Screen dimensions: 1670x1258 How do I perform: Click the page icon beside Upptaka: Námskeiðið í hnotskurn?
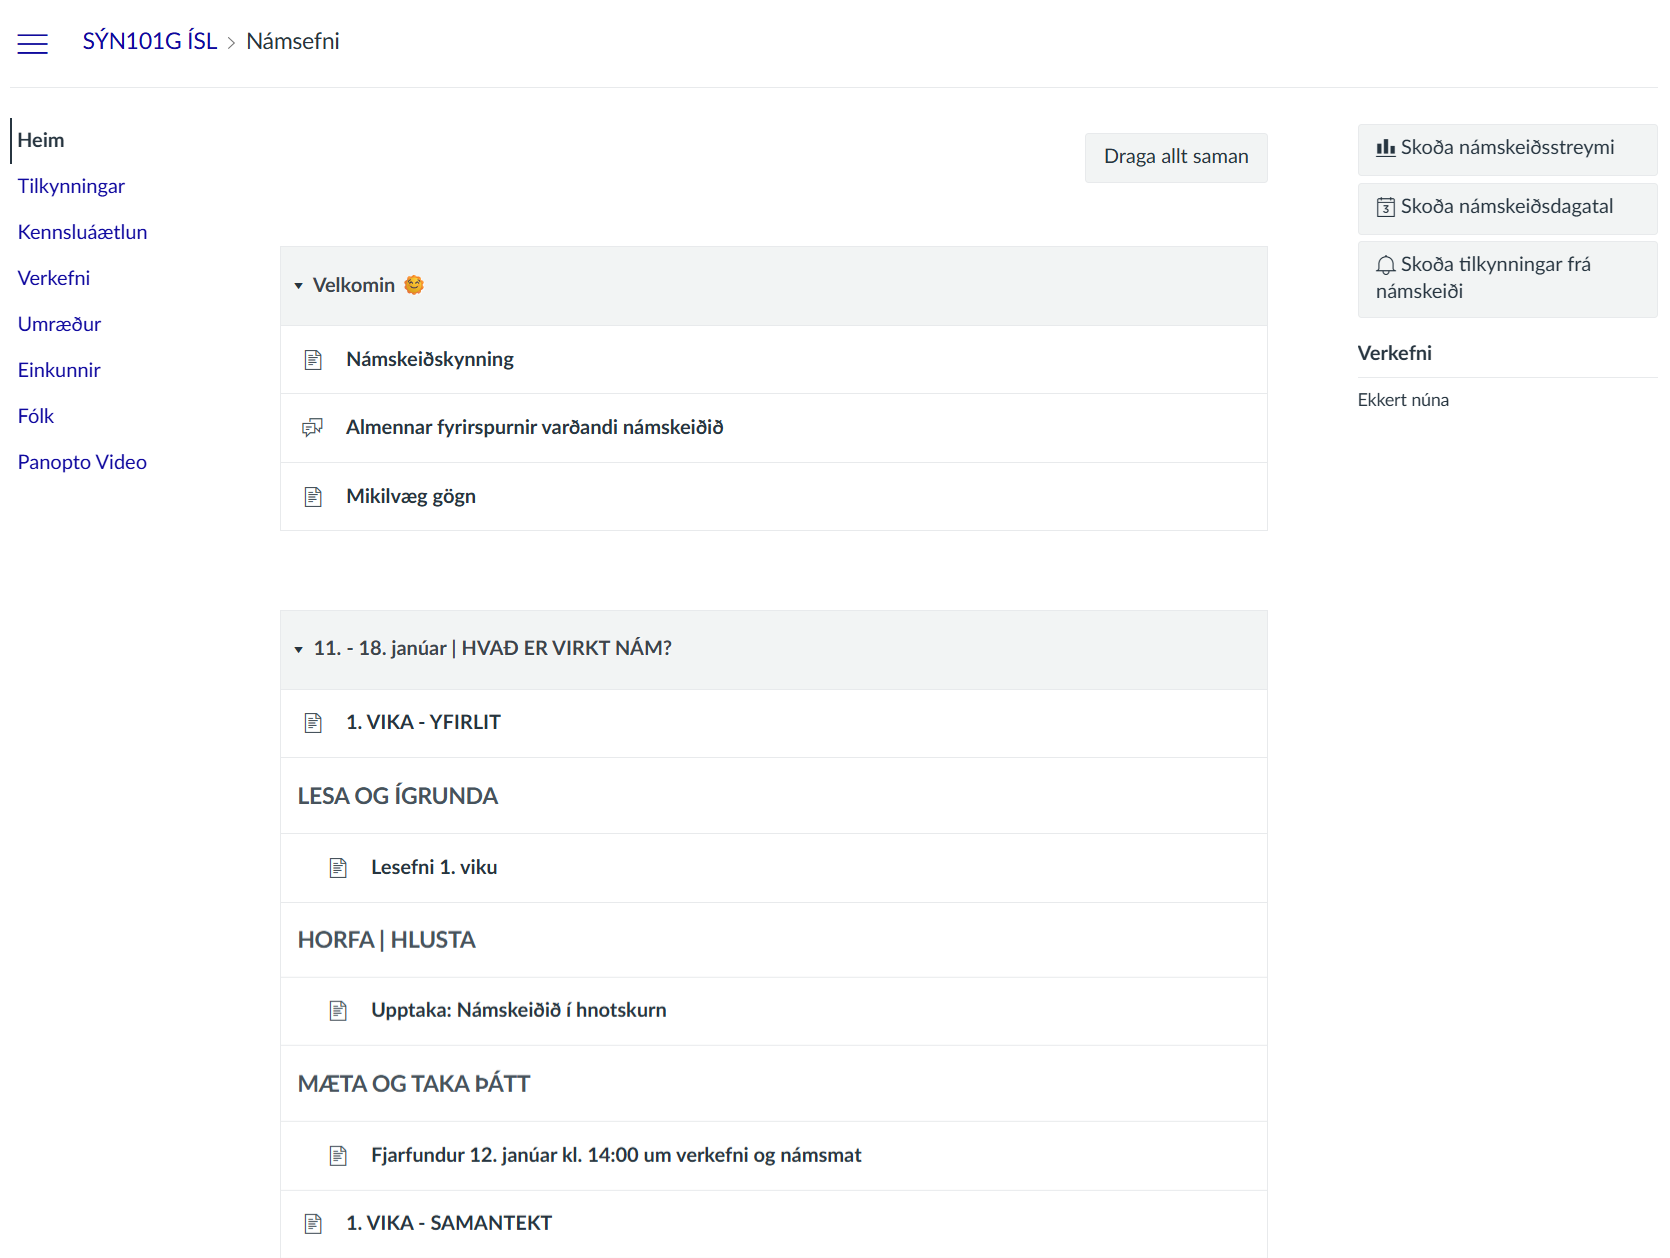click(338, 1011)
